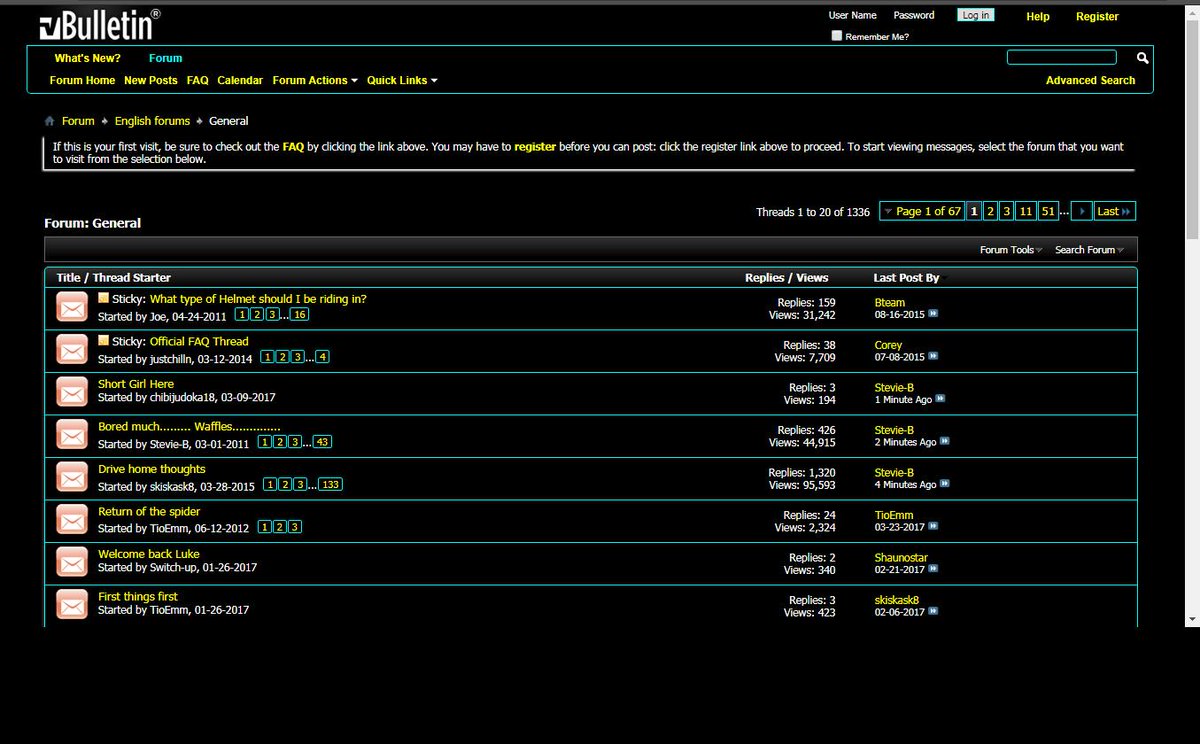Open thread Return of the spider
Screen dimensions: 1200x744
coord(149,511)
